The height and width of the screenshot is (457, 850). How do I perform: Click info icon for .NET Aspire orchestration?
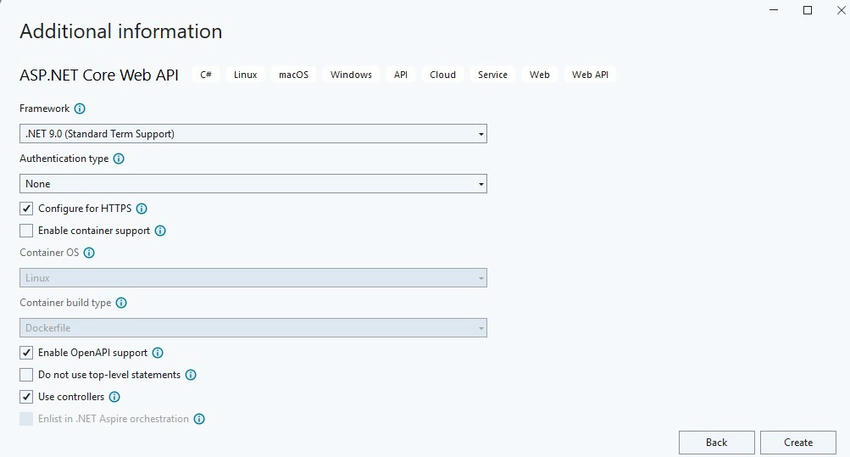[x=199, y=419]
